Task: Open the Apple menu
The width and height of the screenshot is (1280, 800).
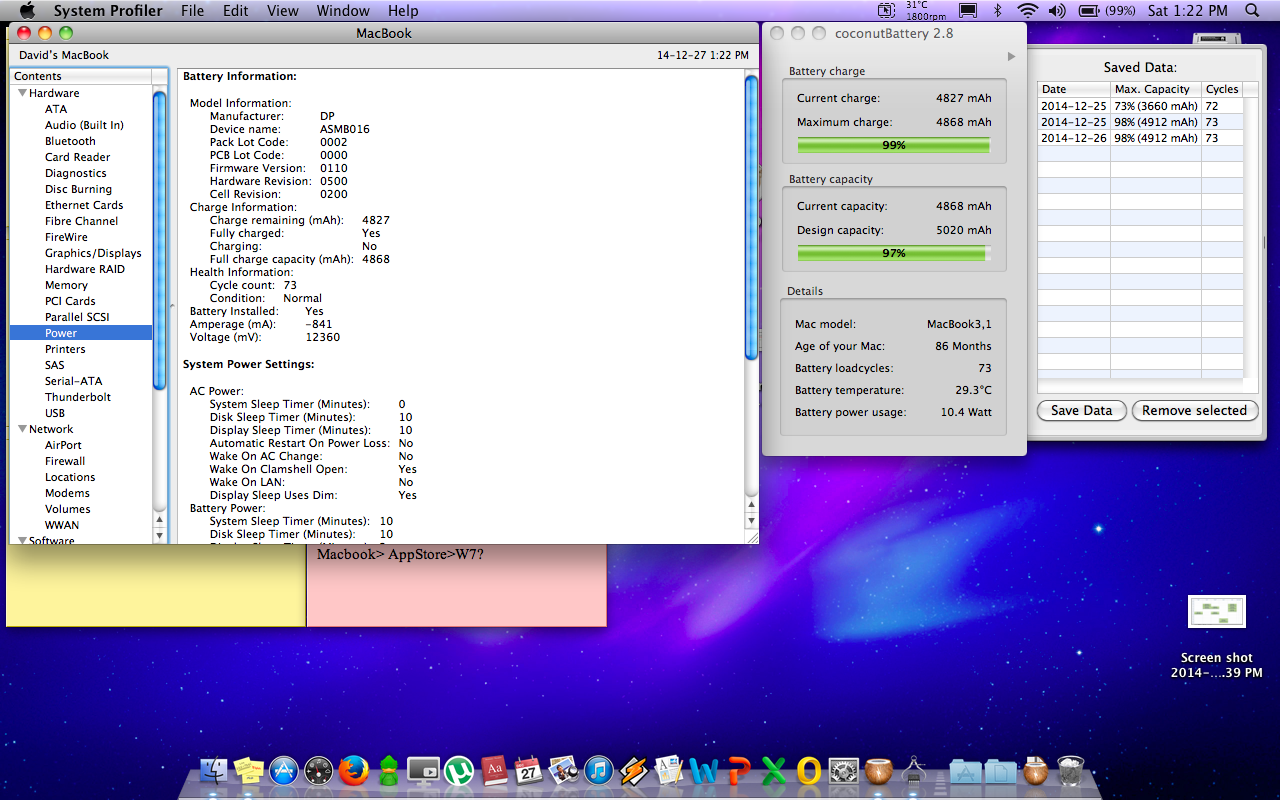Action: click(27, 11)
